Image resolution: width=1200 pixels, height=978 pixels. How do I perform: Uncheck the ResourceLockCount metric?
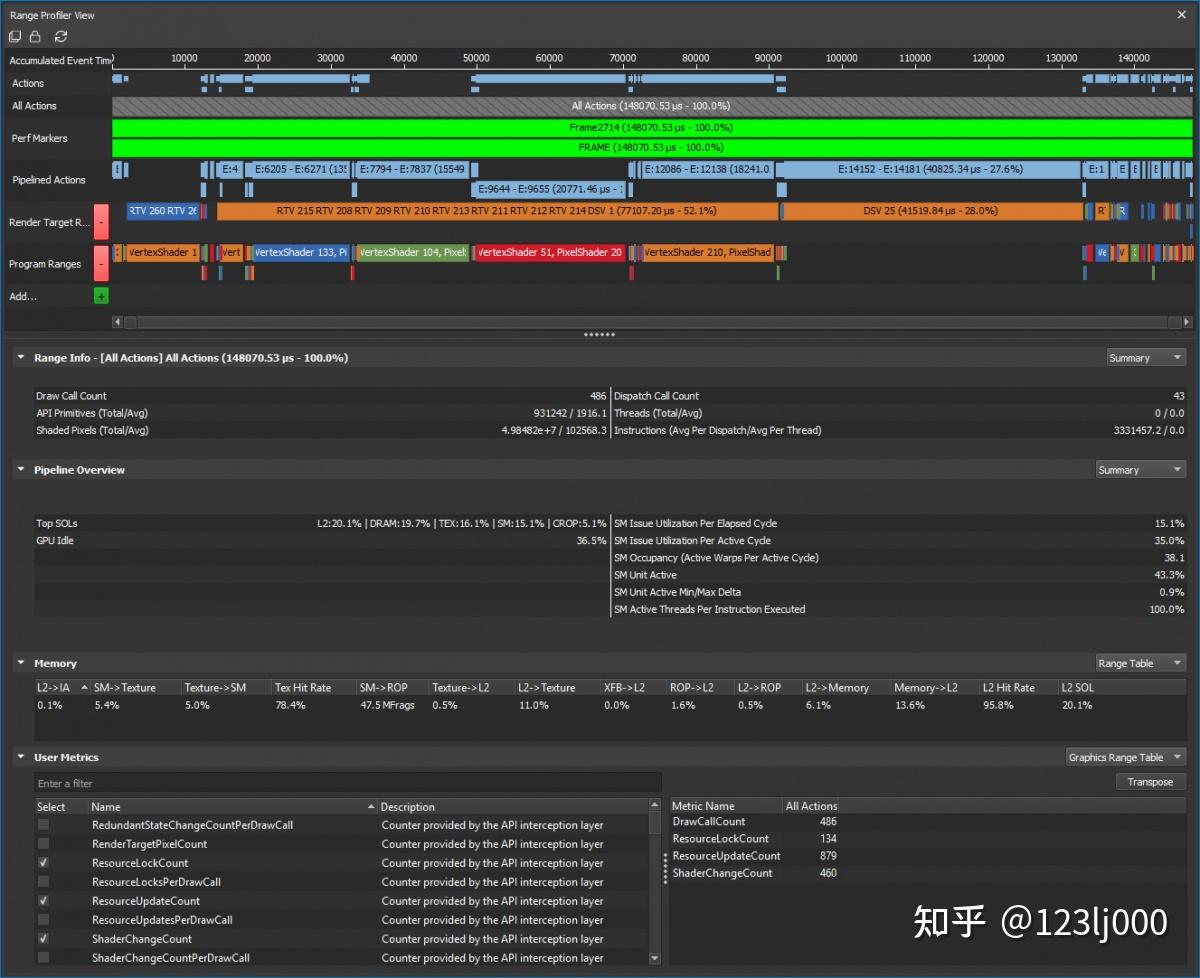pyautogui.click(x=43, y=863)
